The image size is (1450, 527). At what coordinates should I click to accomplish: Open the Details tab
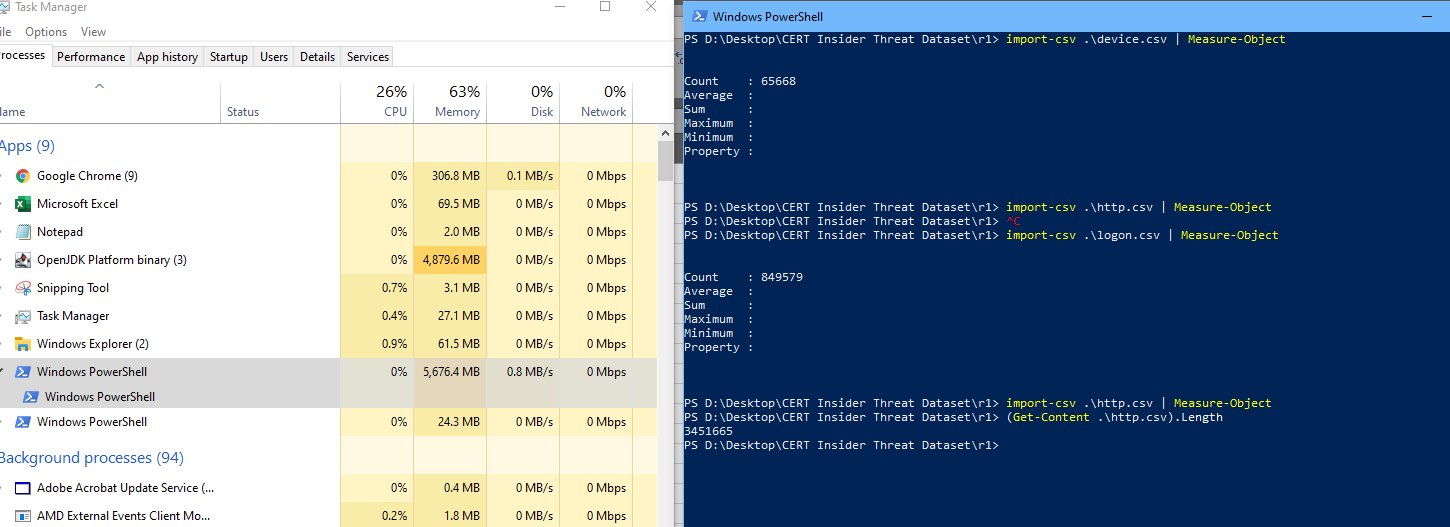[317, 57]
